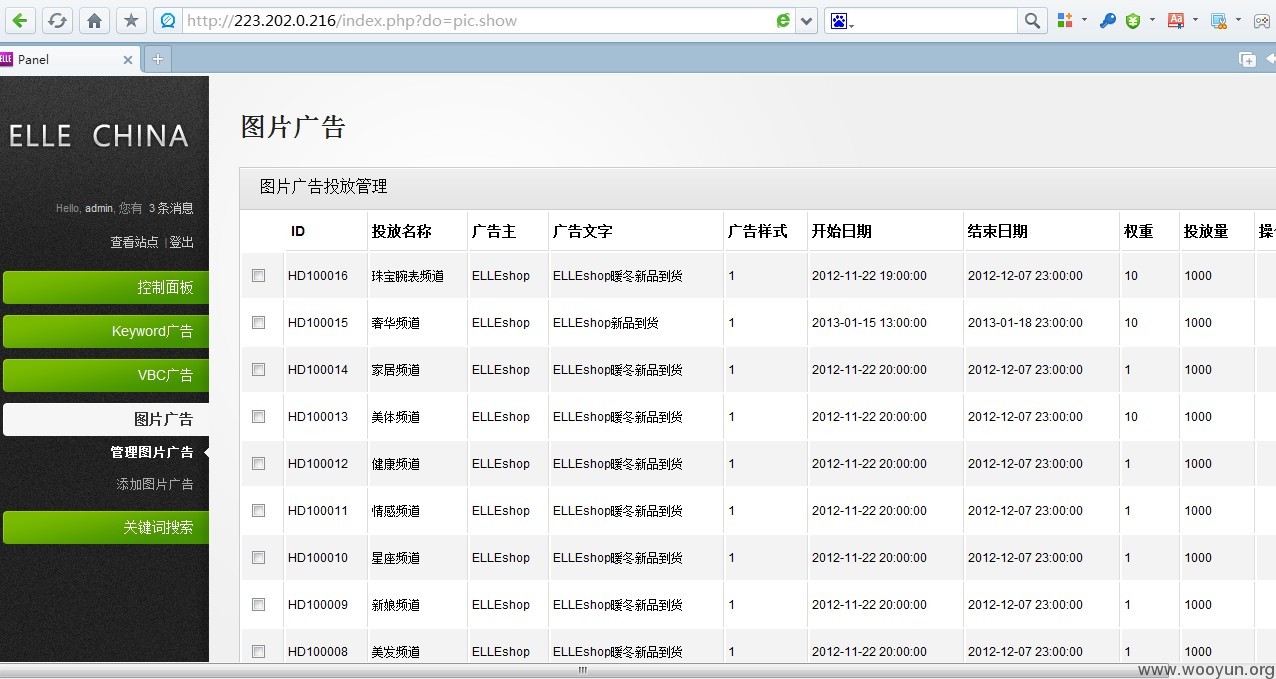Viewport: 1276px width, 679px height.
Task: Click the 珠宝腕表频道 cell
Action: (407, 276)
